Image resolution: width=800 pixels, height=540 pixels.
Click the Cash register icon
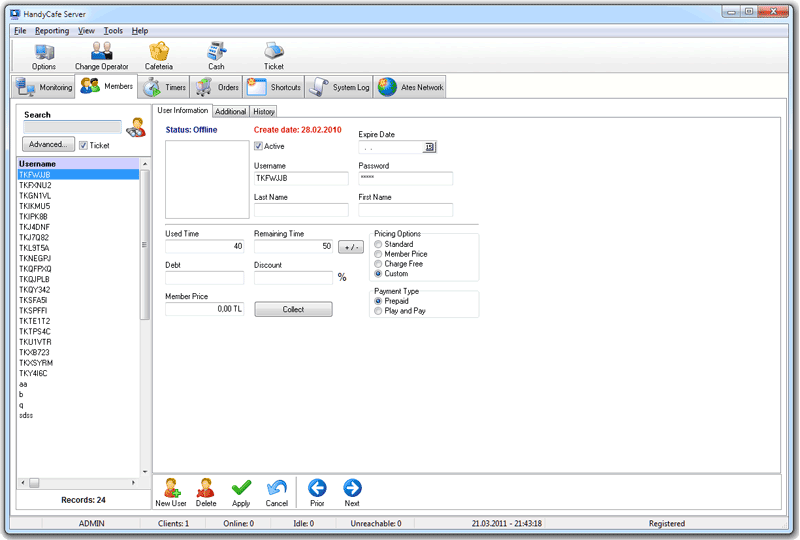coord(216,52)
